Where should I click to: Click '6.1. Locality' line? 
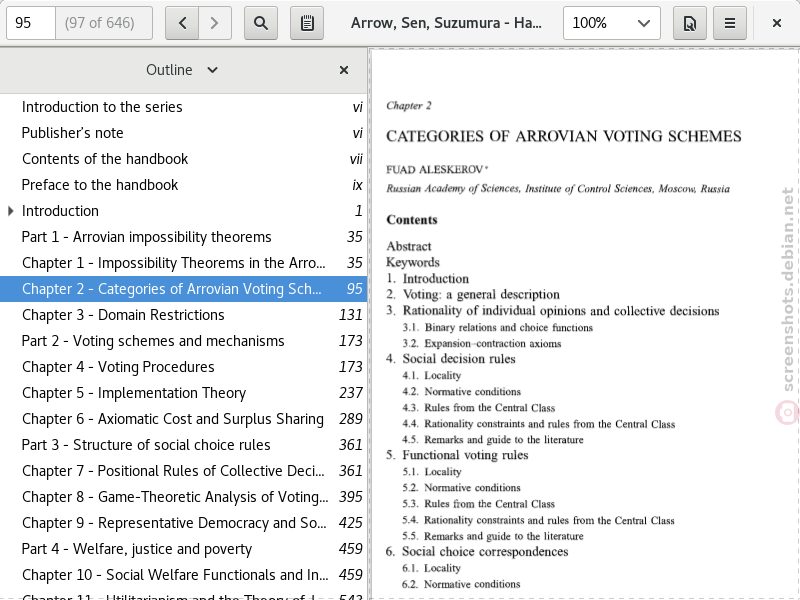[432, 568]
